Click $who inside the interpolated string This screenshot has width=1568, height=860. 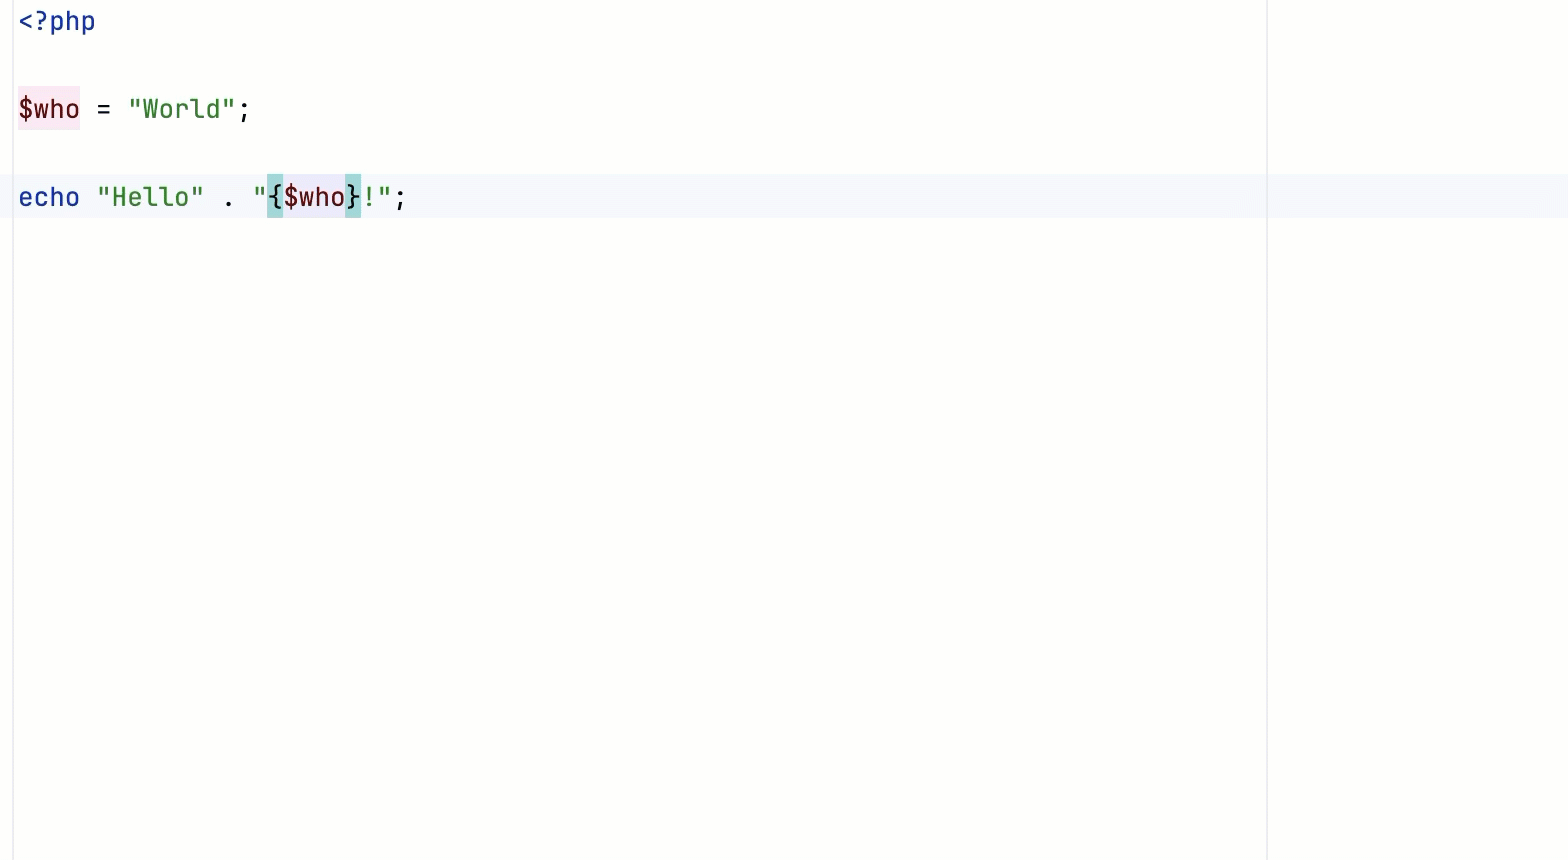tap(314, 196)
